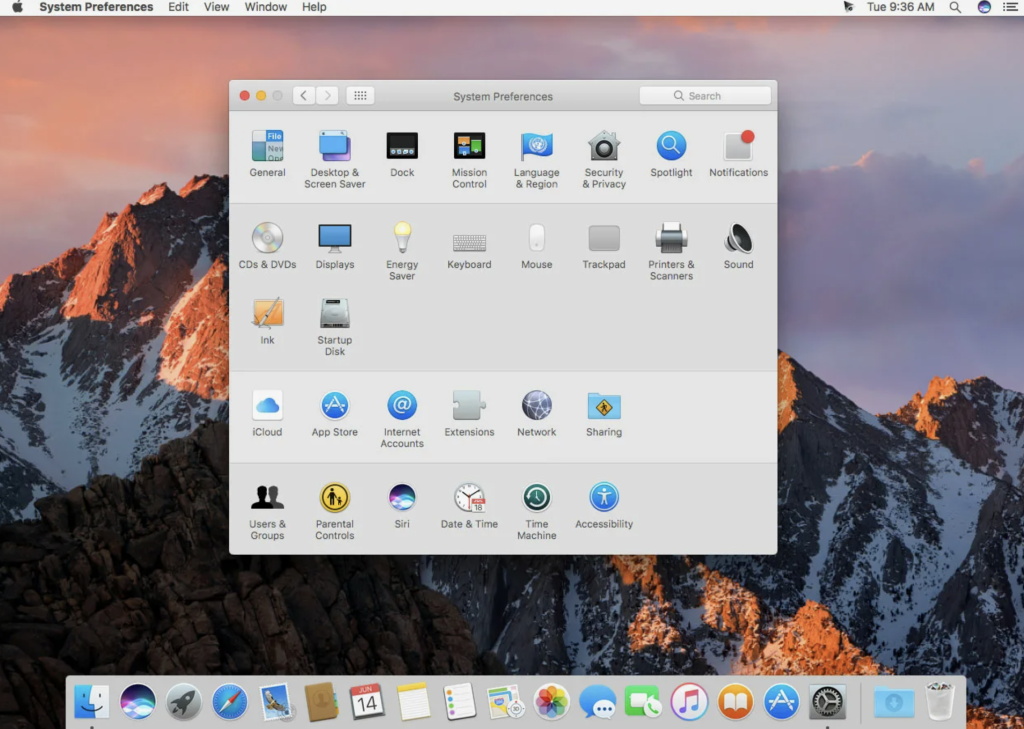Launch Safari from the Dock

(x=230, y=702)
